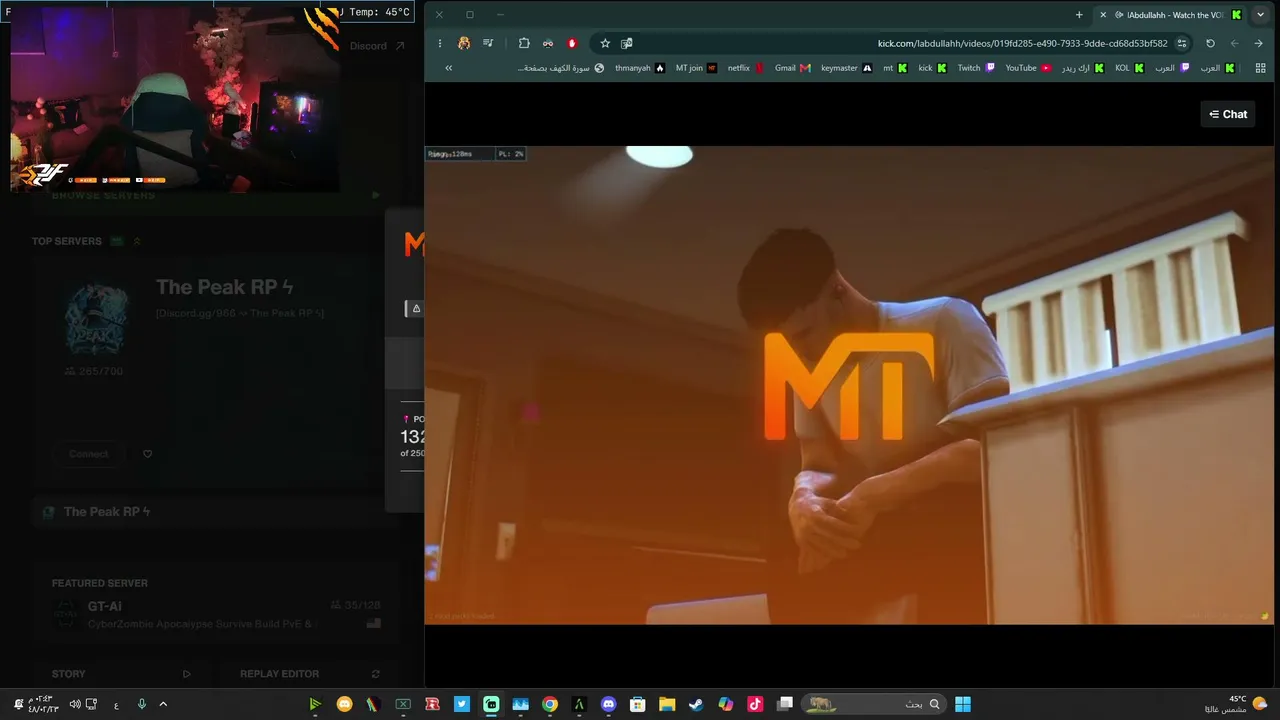Open the Twitter bird taskbar app
Viewport: 1280px width, 720px height.
(462, 704)
